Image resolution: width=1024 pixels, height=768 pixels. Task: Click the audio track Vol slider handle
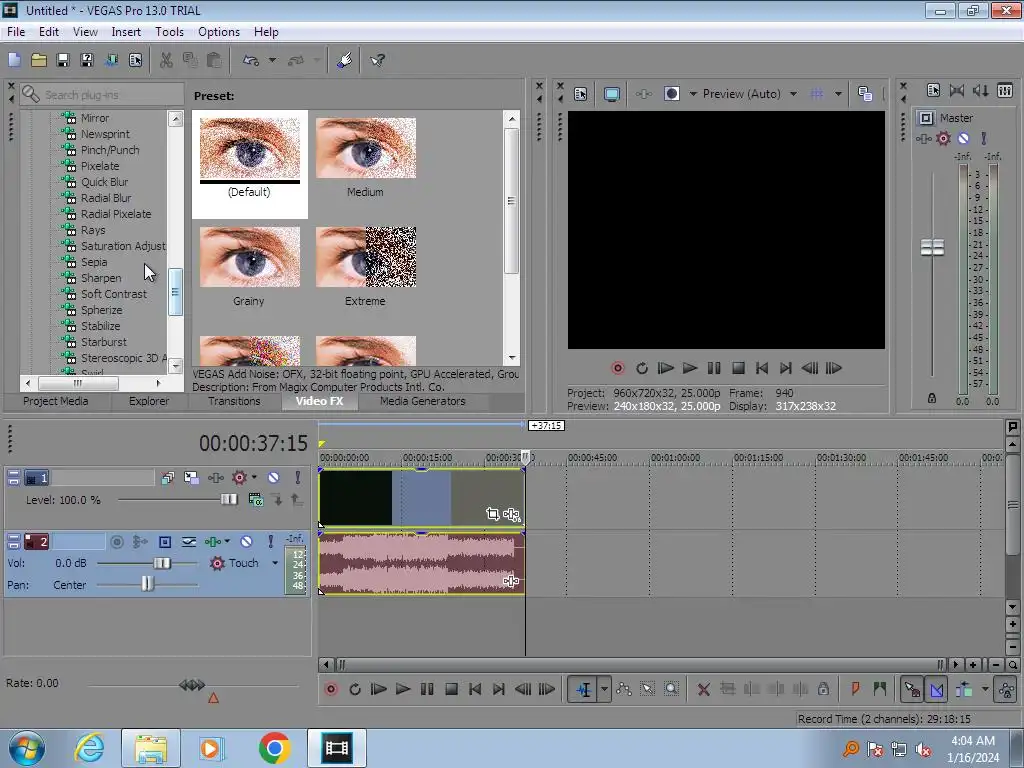(161, 563)
